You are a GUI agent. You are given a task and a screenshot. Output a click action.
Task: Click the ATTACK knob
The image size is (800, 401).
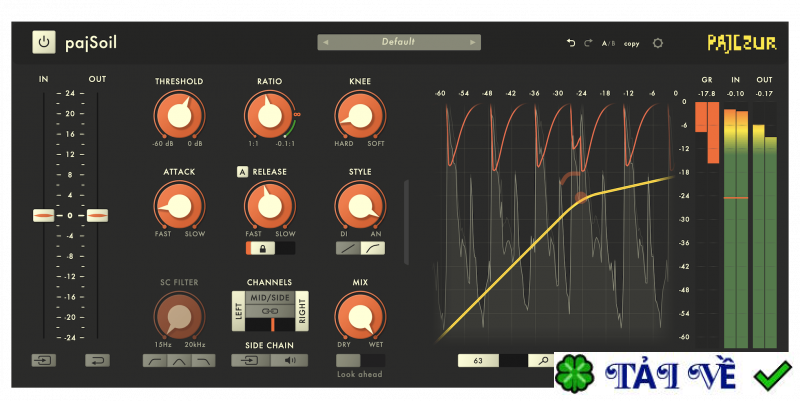click(x=179, y=206)
